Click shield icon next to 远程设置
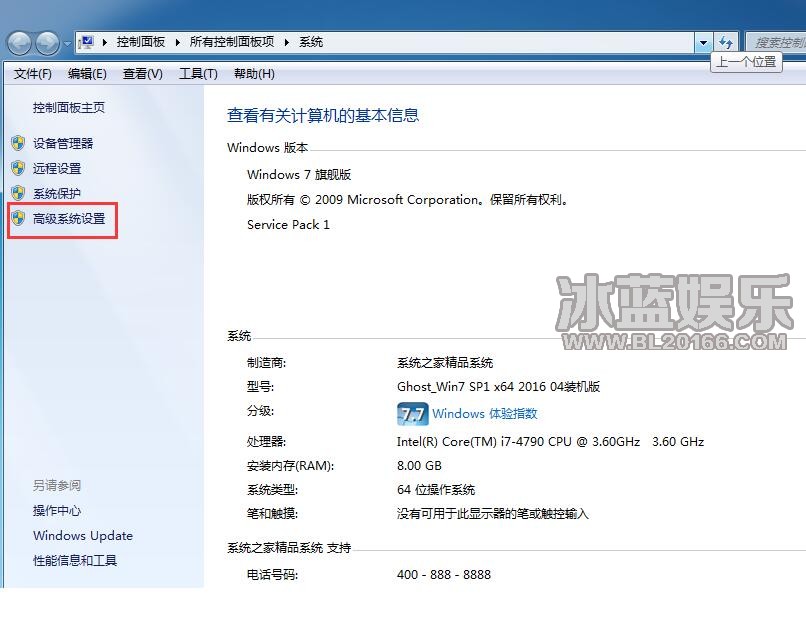Screen dimensions: 806x621 [18, 168]
